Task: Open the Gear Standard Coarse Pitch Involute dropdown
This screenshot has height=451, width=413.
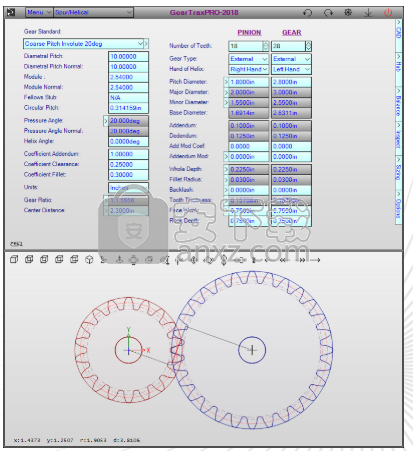Action: click(84, 44)
